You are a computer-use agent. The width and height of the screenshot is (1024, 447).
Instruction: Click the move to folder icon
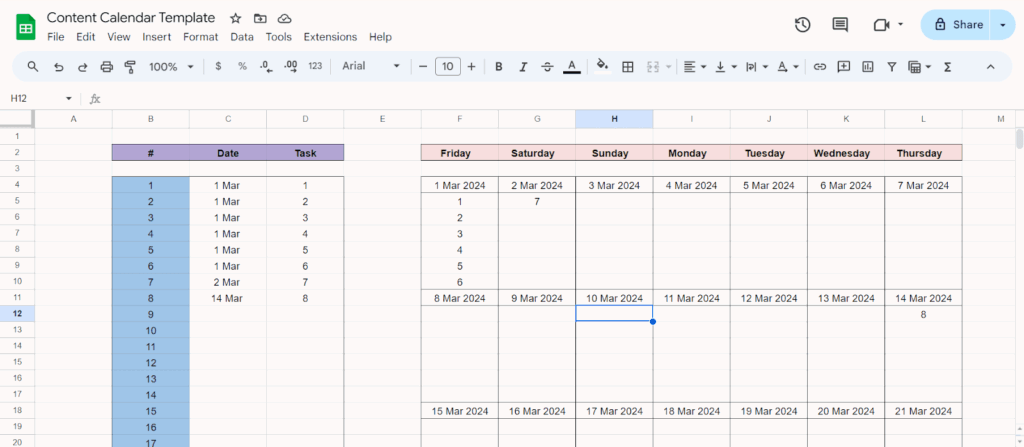pos(260,18)
